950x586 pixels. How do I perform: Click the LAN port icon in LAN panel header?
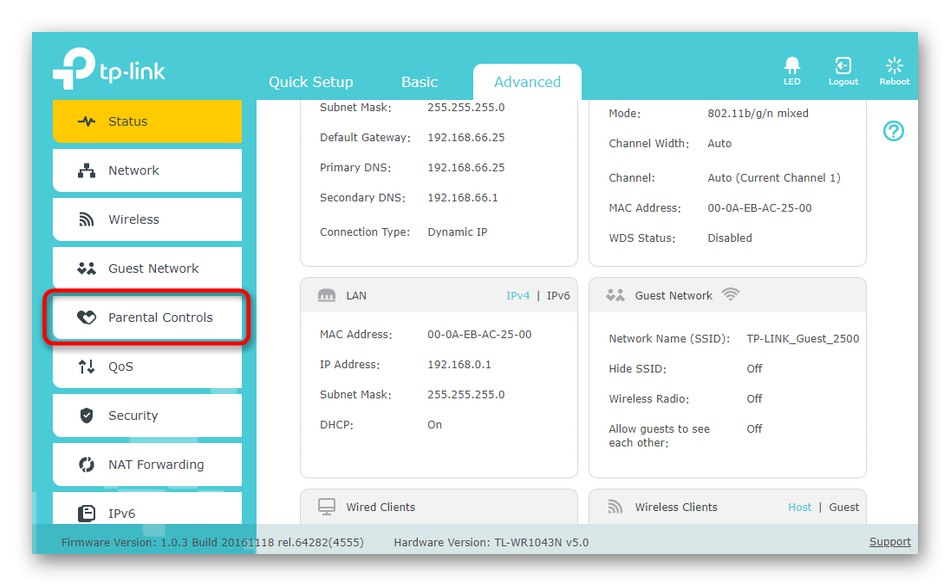click(327, 295)
